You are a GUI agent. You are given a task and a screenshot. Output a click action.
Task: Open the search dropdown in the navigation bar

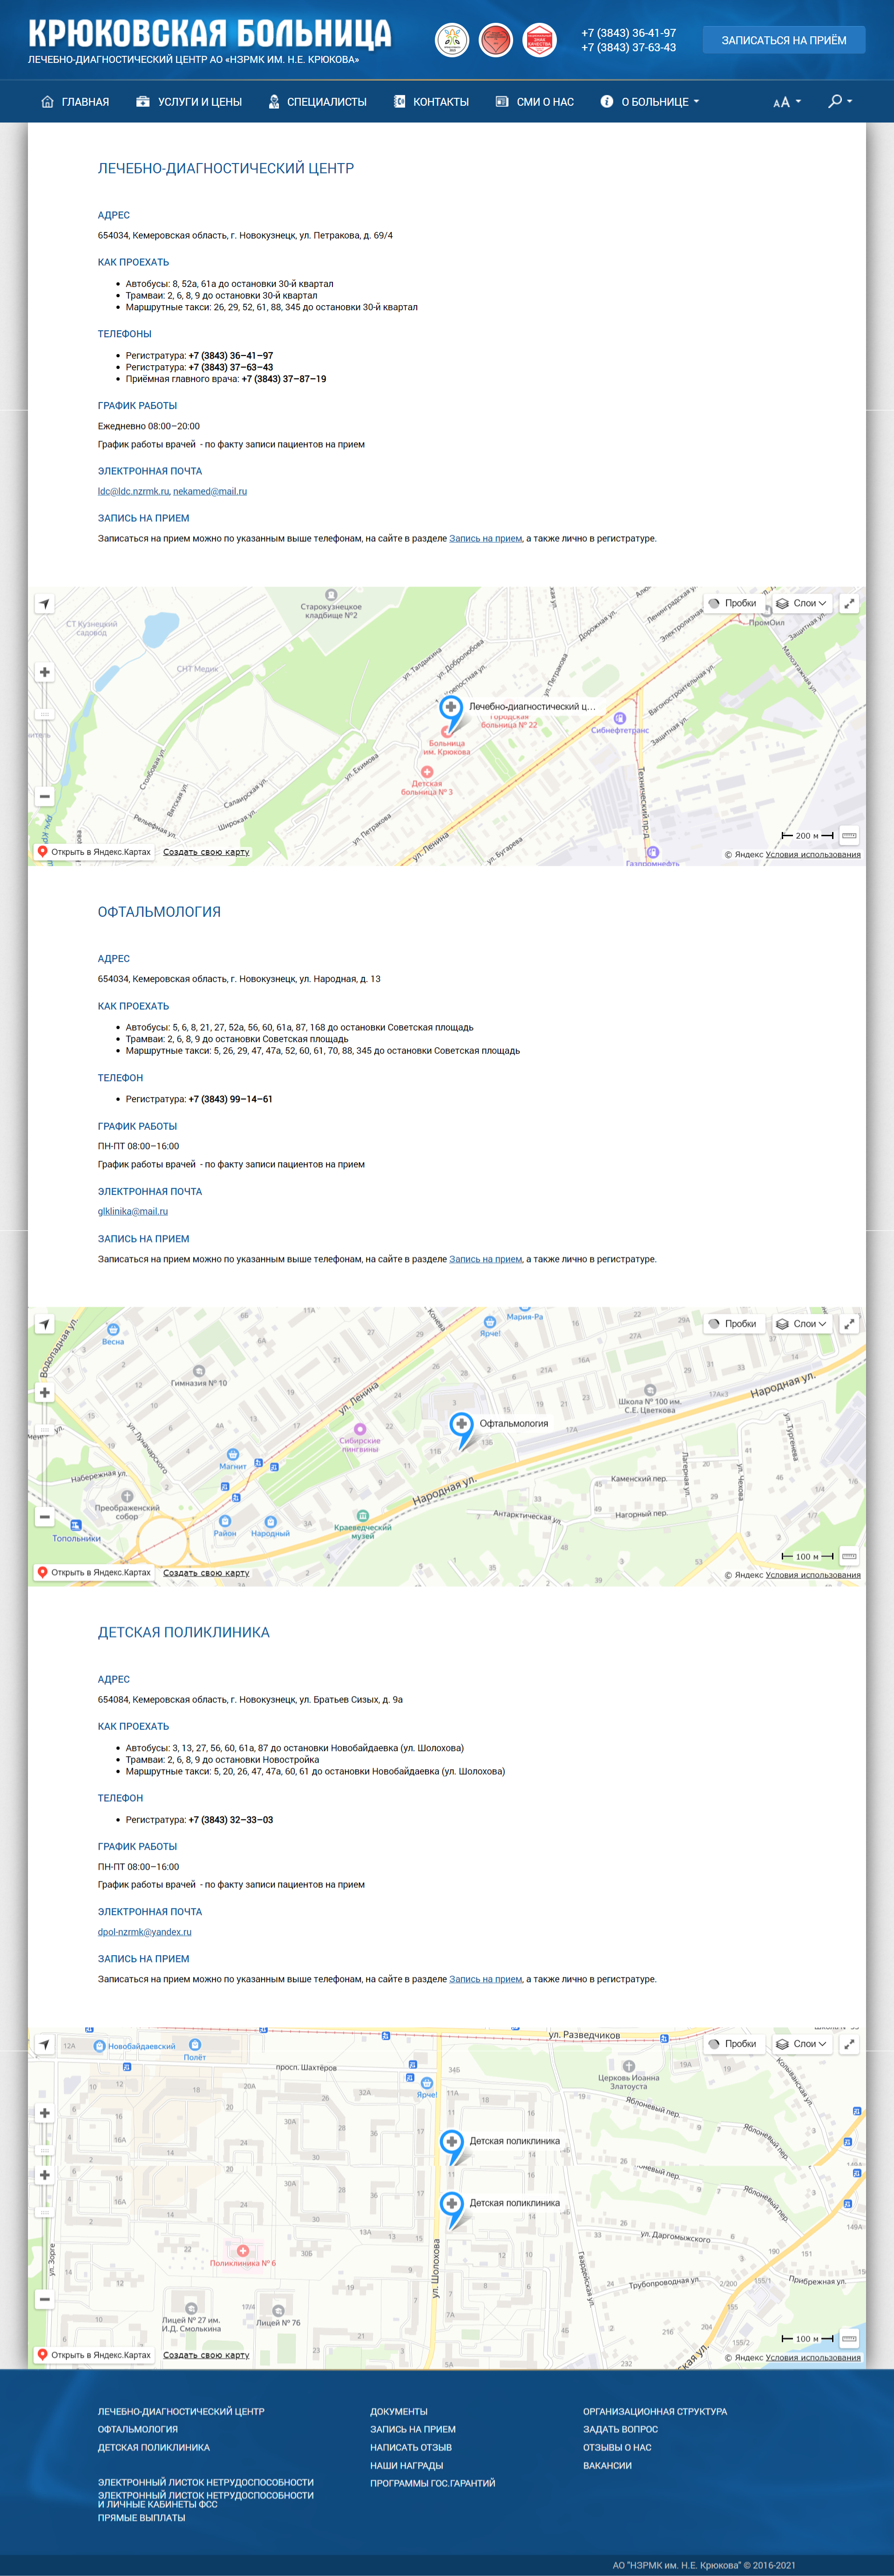(x=840, y=101)
